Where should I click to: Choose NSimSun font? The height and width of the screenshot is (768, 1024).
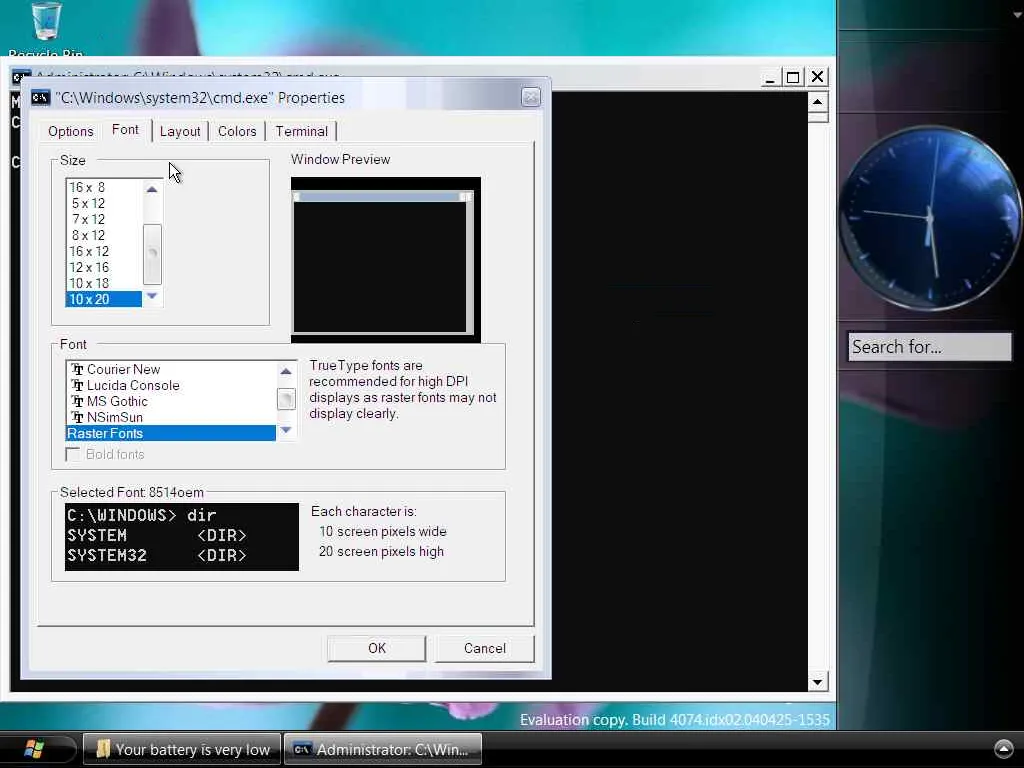[171, 417]
